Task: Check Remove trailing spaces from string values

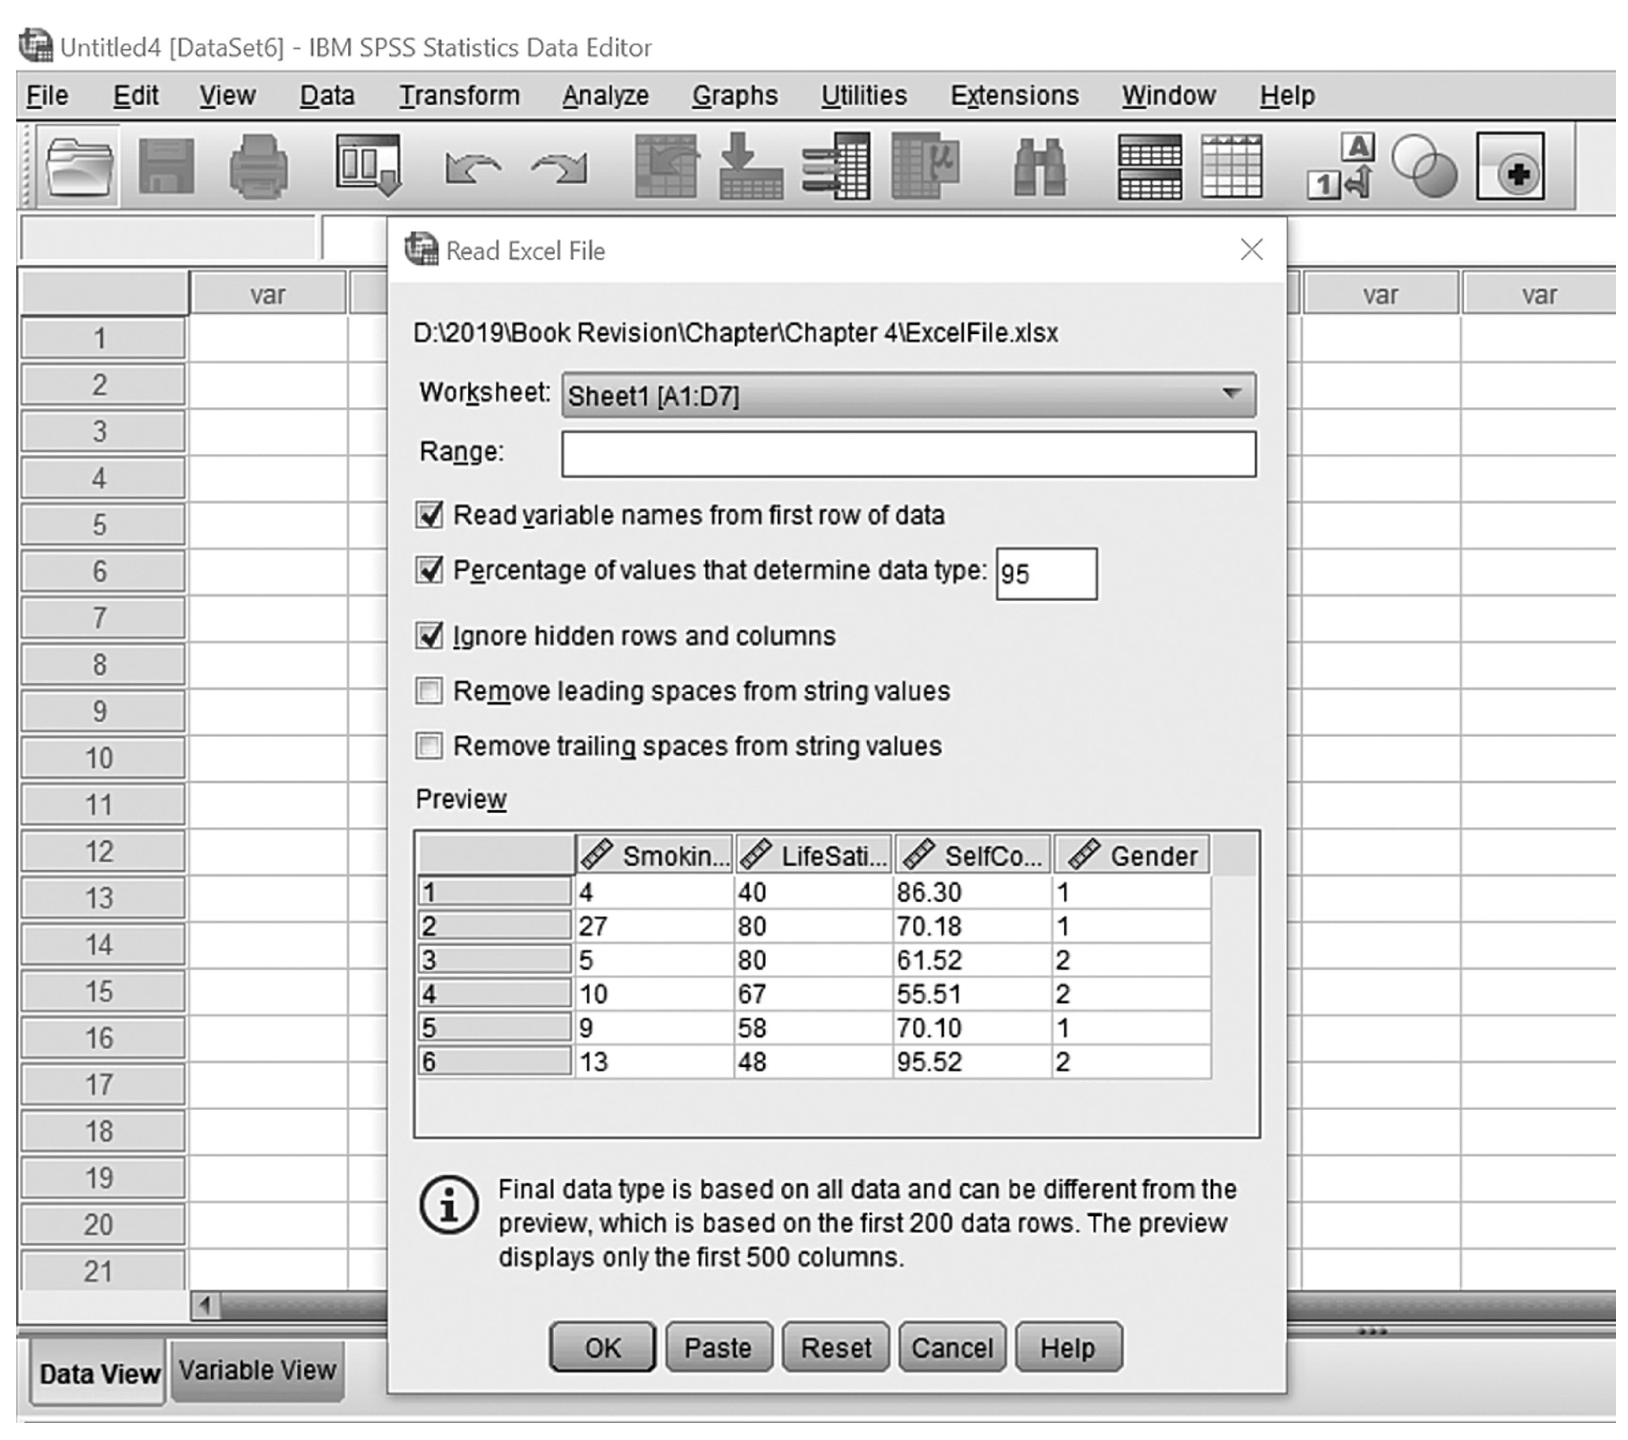Action: click(x=429, y=746)
